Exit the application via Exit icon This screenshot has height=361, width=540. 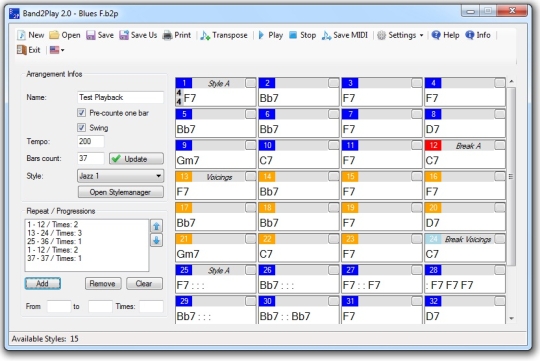click(x=22, y=50)
